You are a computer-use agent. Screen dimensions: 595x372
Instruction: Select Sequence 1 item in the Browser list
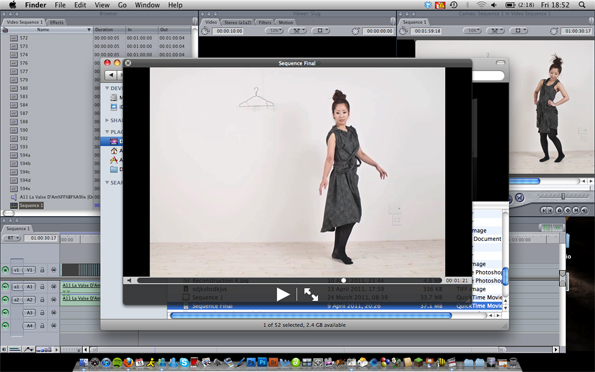tap(31, 205)
